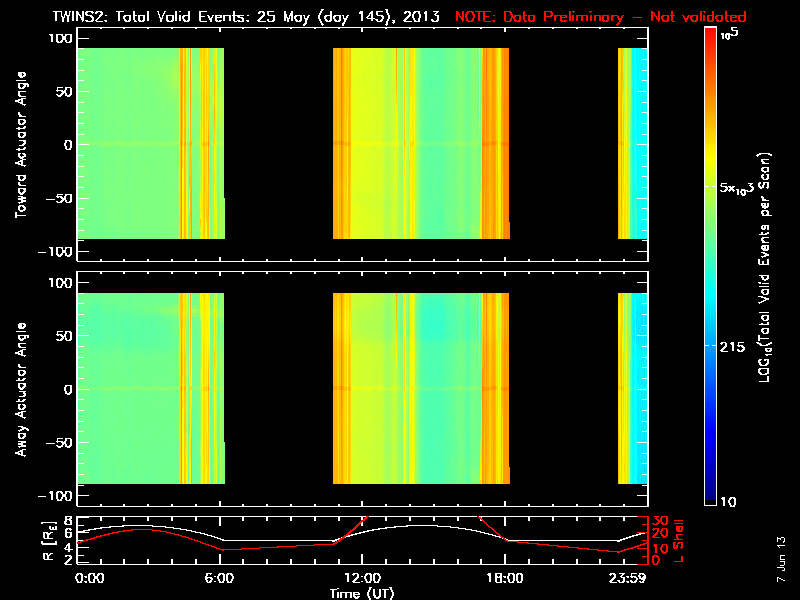Image resolution: width=800 pixels, height=600 pixels.
Task: Select the 215 color bar tick label
Action: point(732,347)
